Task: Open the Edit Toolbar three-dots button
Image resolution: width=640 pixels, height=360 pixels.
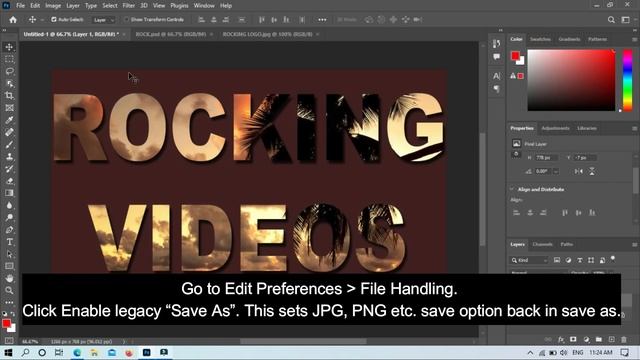Action: [x=9, y=302]
